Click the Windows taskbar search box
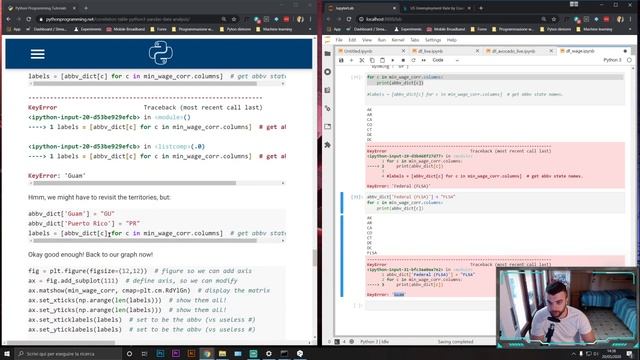This screenshot has height=360, width=640. [x=69, y=353]
